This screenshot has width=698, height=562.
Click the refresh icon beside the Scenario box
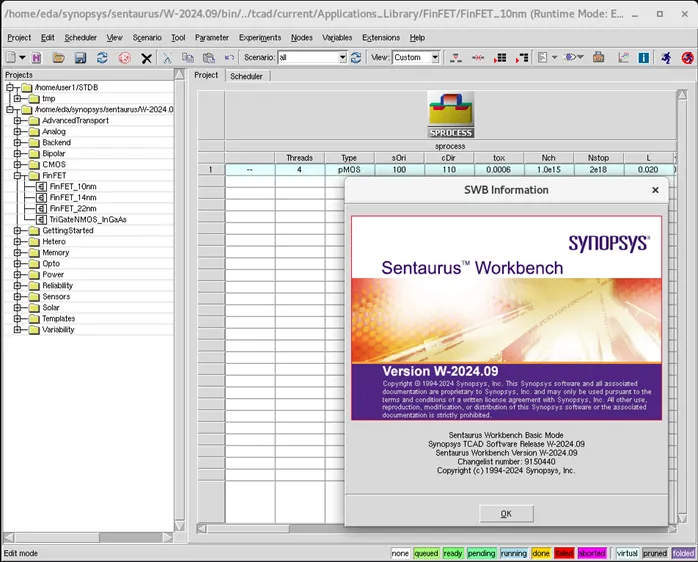(x=356, y=57)
